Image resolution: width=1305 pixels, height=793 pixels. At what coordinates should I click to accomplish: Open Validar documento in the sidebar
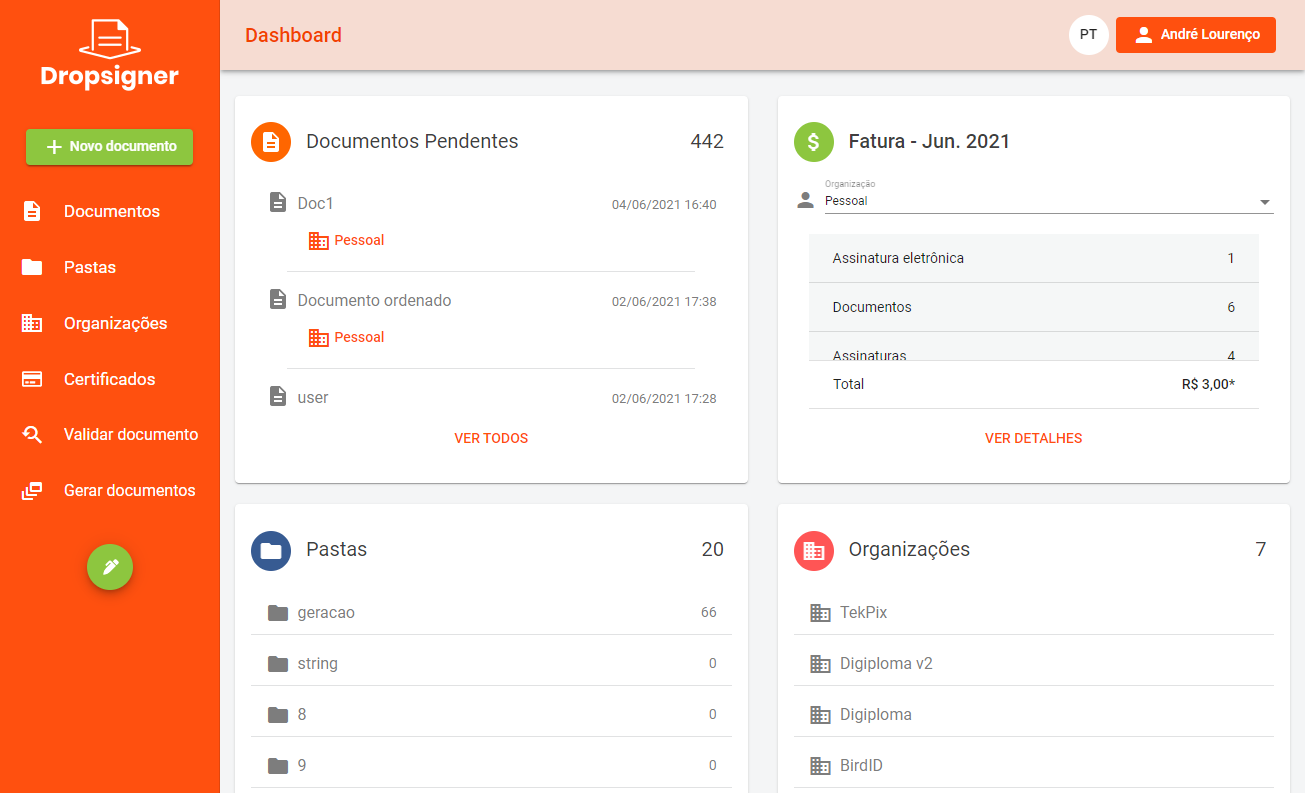110,435
